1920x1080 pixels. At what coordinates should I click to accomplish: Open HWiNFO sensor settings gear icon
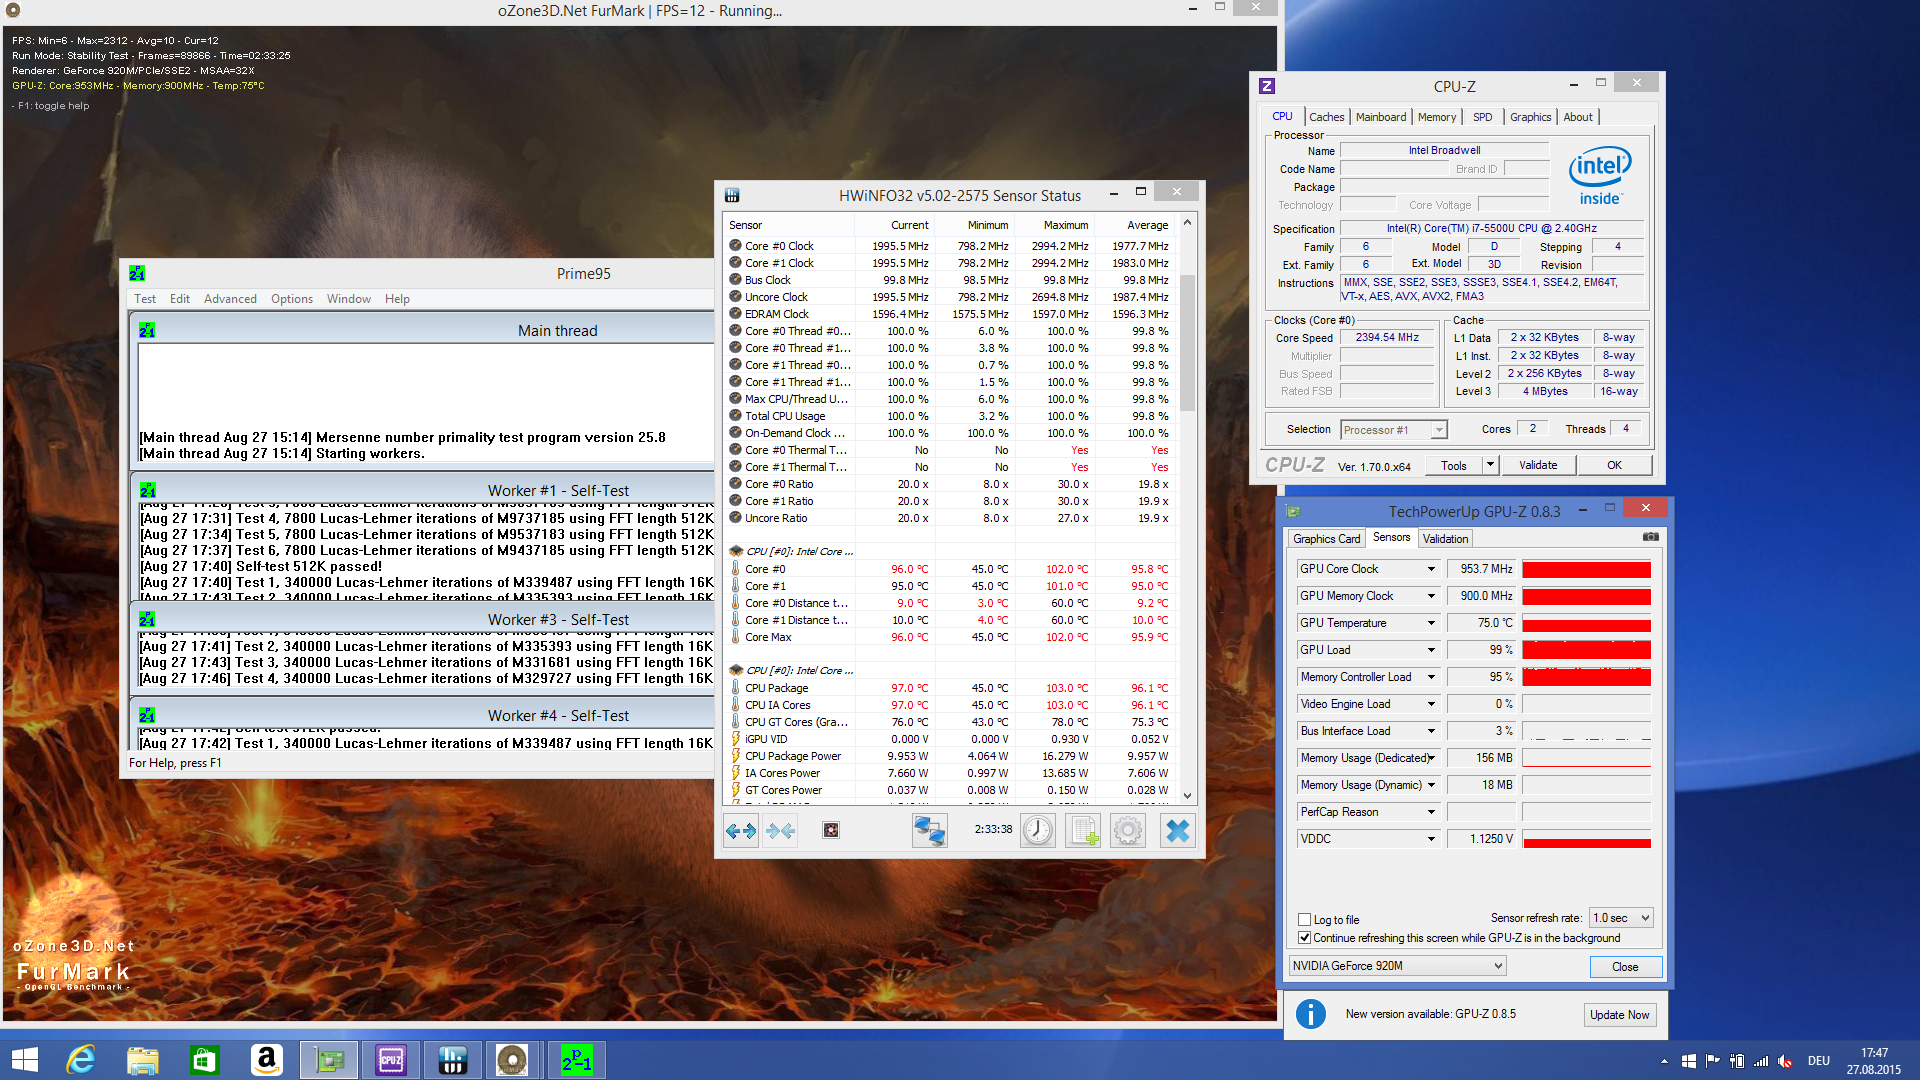pyautogui.click(x=1128, y=830)
